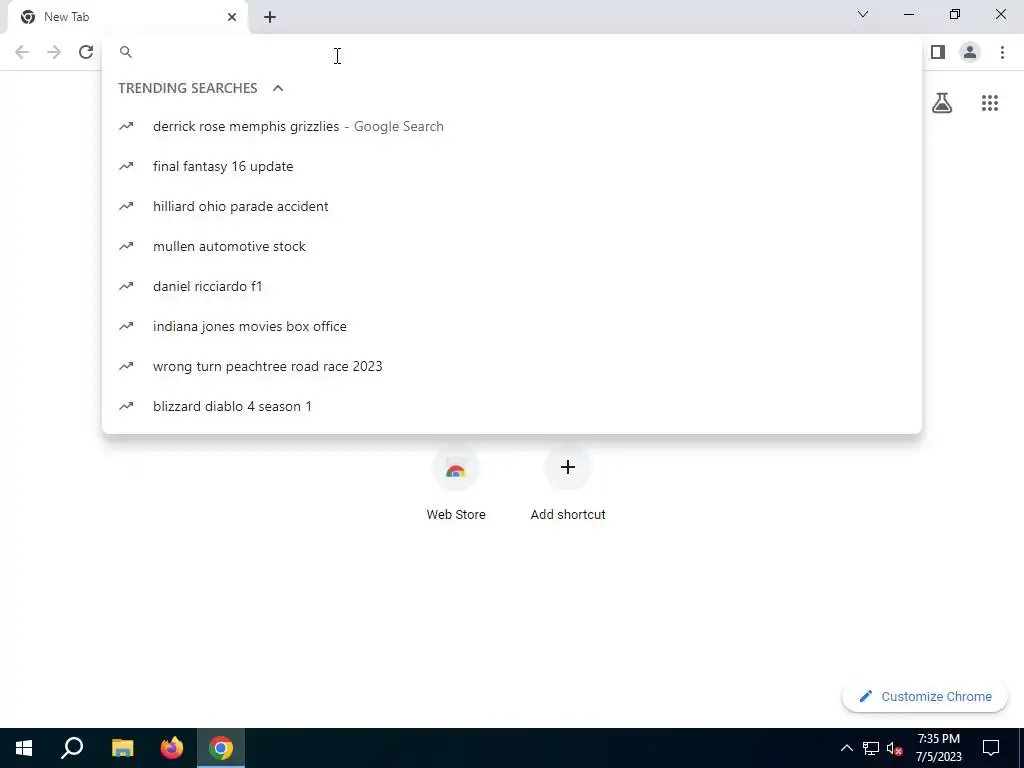Open the tab search chevron
1024x768 pixels.
pyautogui.click(x=863, y=14)
